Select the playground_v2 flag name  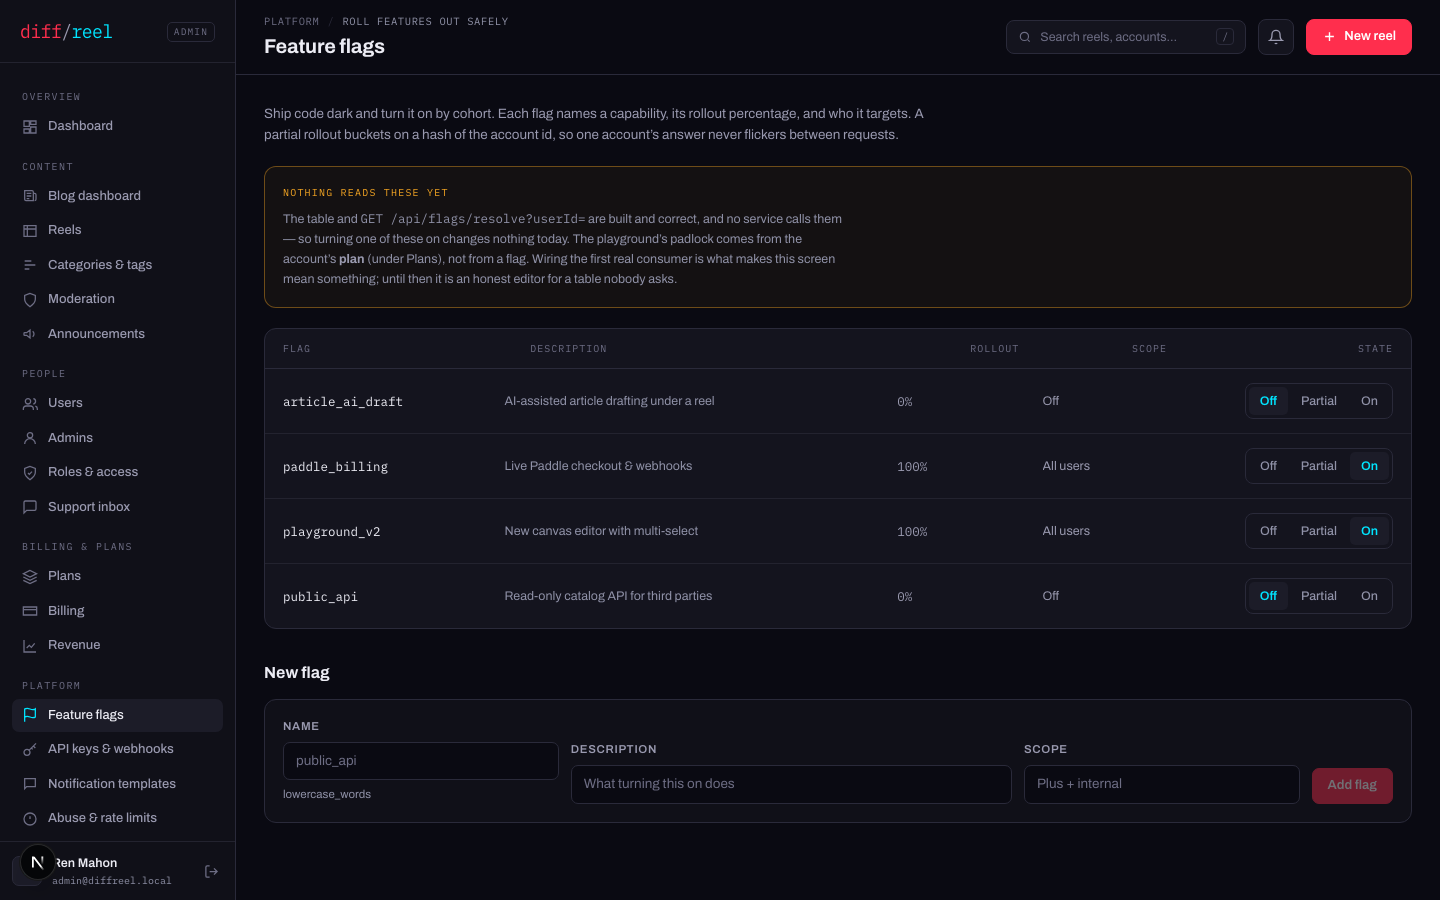(x=331, y=532)
